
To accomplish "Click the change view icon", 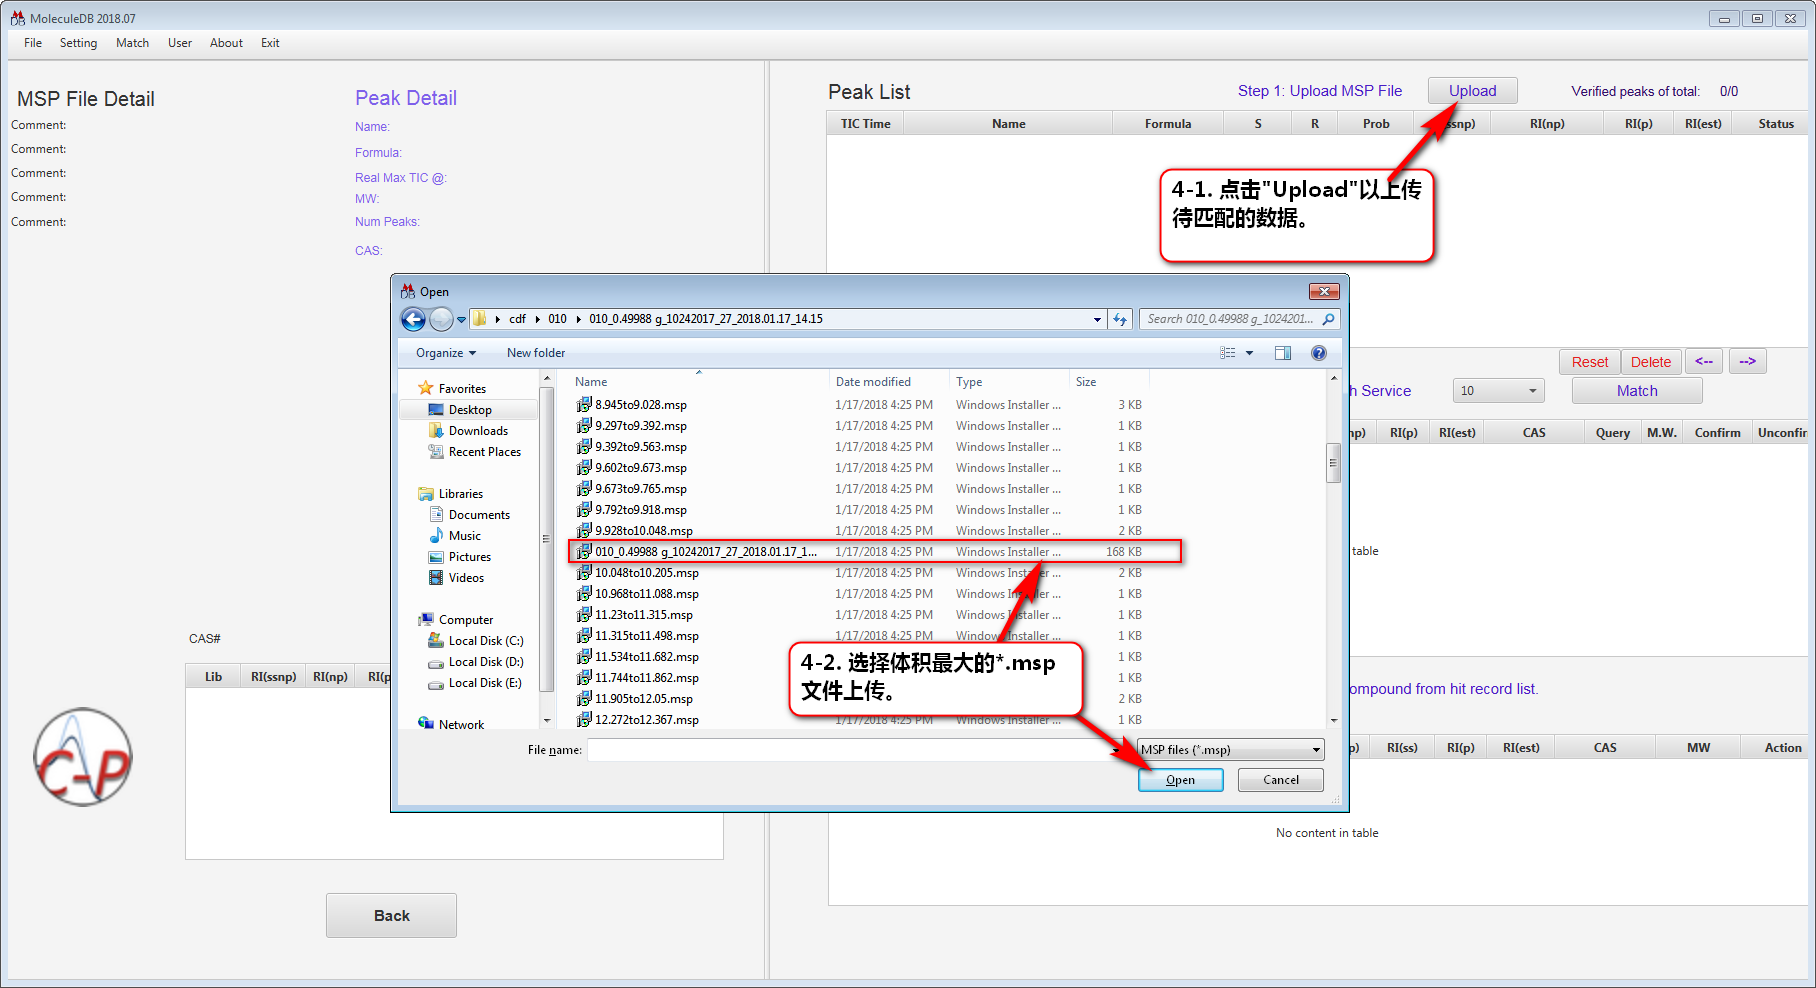I will point(1228,353).
